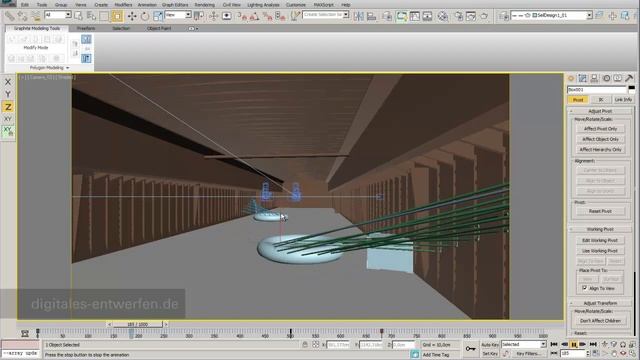Open the Modifiers menu

pyautogui.click(x=123, y=4)
